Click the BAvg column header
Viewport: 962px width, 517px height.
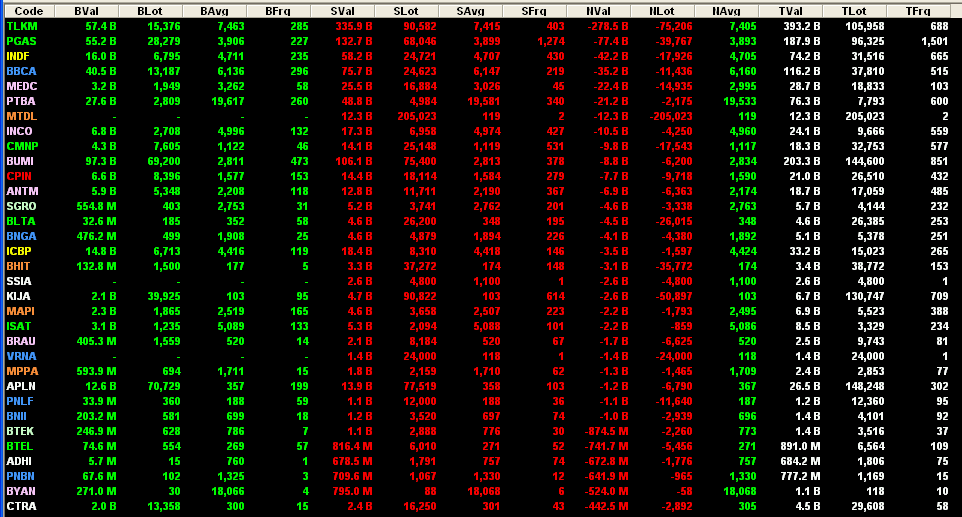pyautogui.click(x=214, y=11)
